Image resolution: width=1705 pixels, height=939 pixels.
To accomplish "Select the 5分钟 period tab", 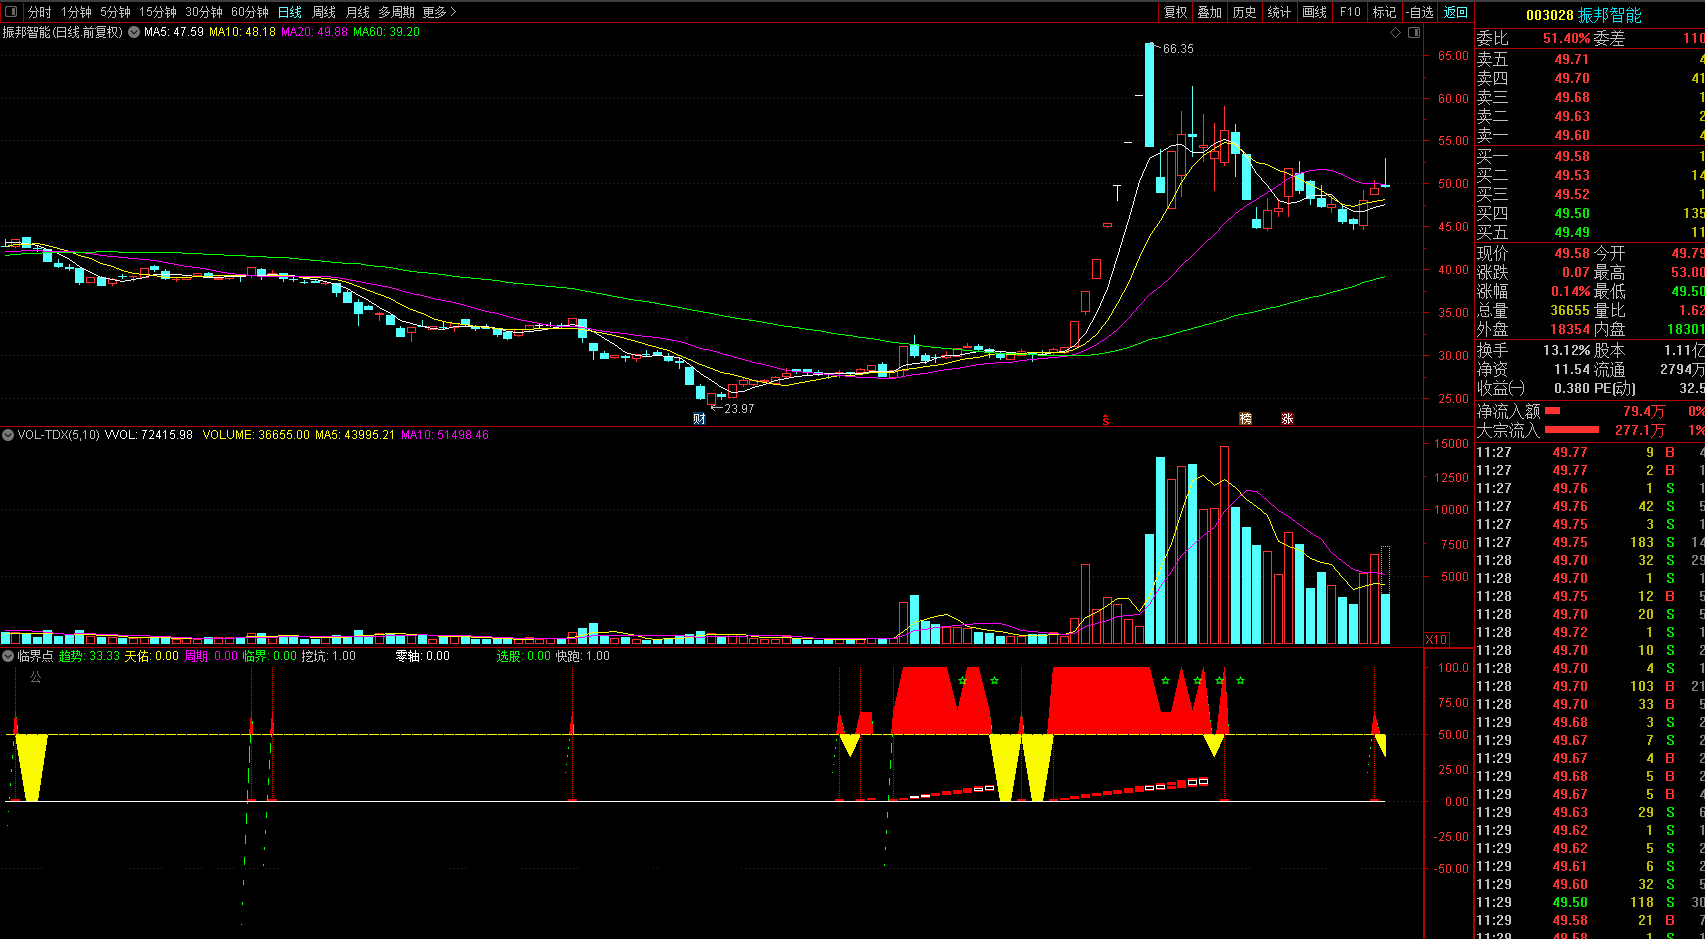I will click(115, 12).
